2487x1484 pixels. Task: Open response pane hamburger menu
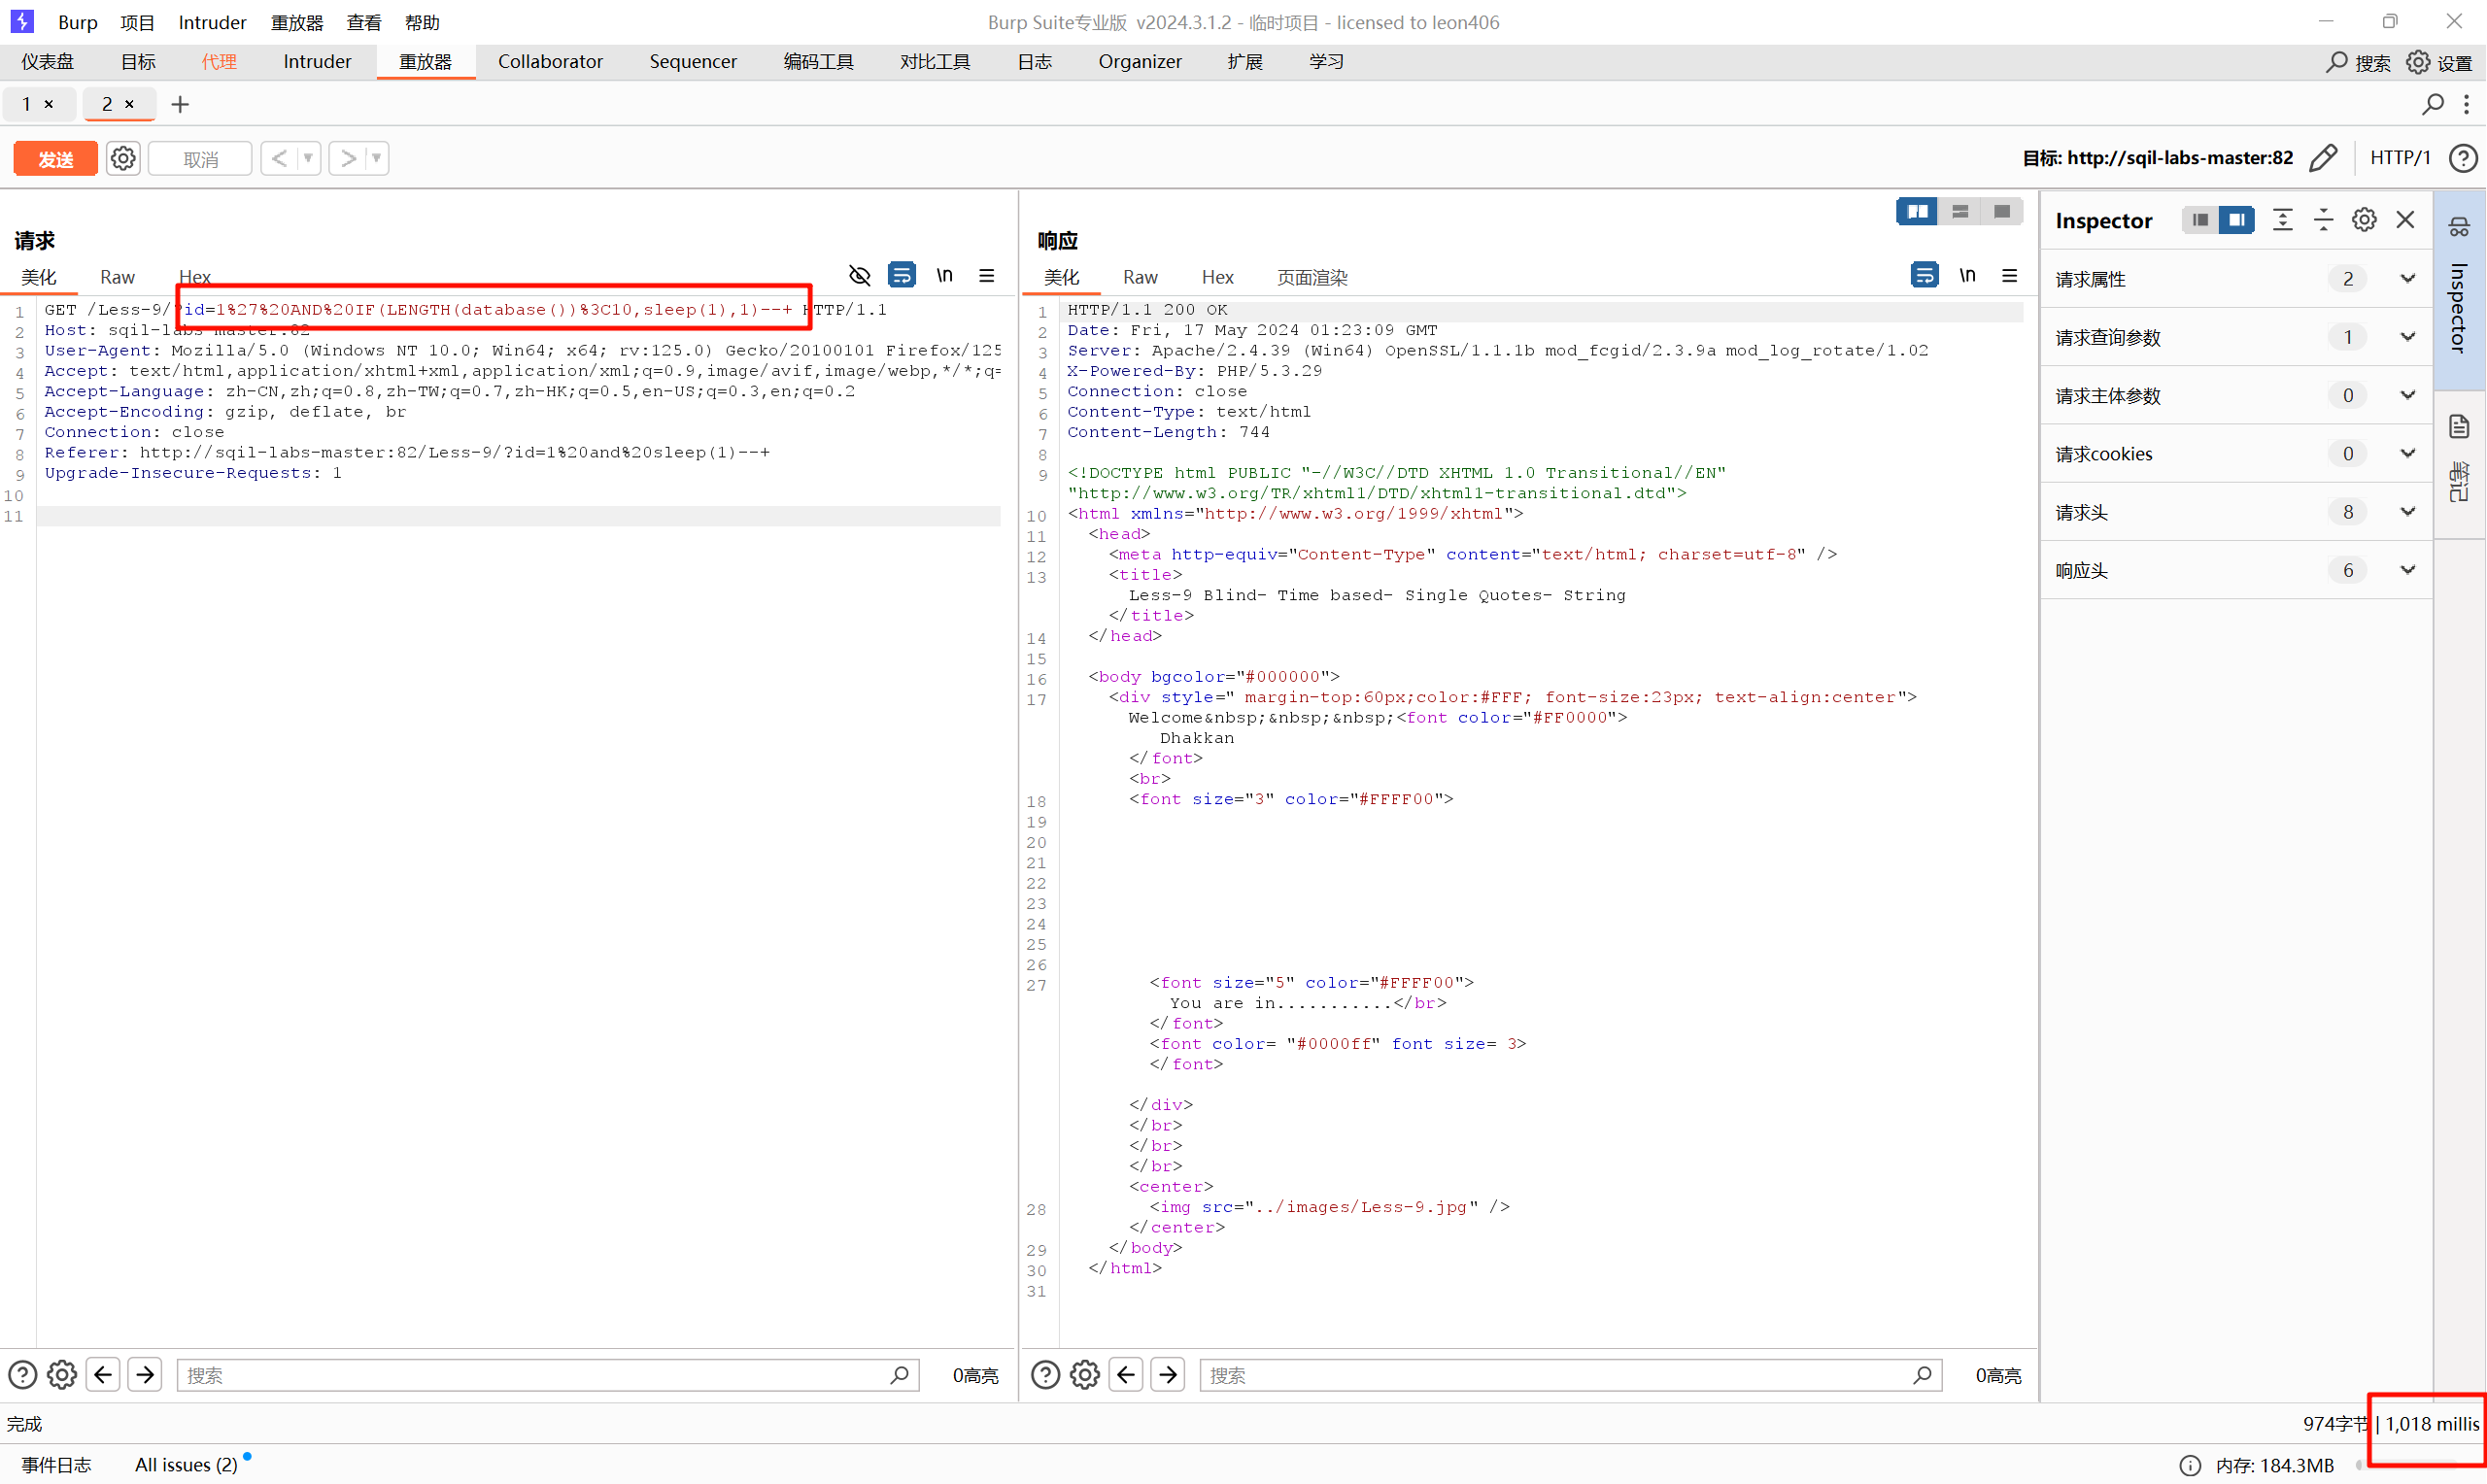2009,275
